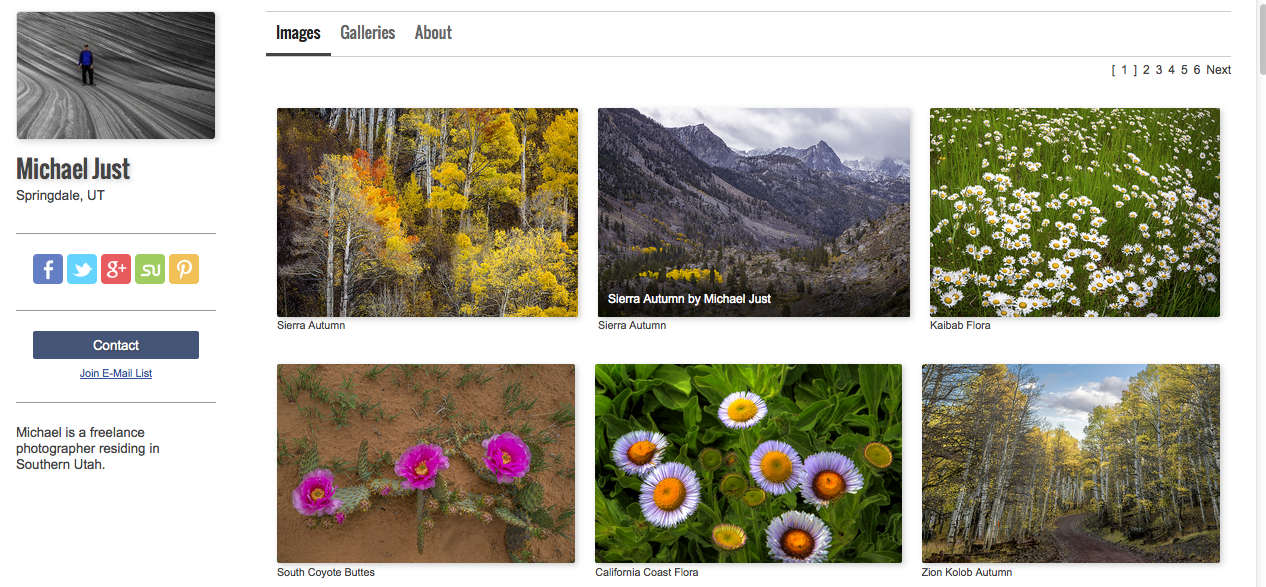Go to page 2 of images
The height and width of the screenshot is (587, 1266).
click(x=1146, y=70)
